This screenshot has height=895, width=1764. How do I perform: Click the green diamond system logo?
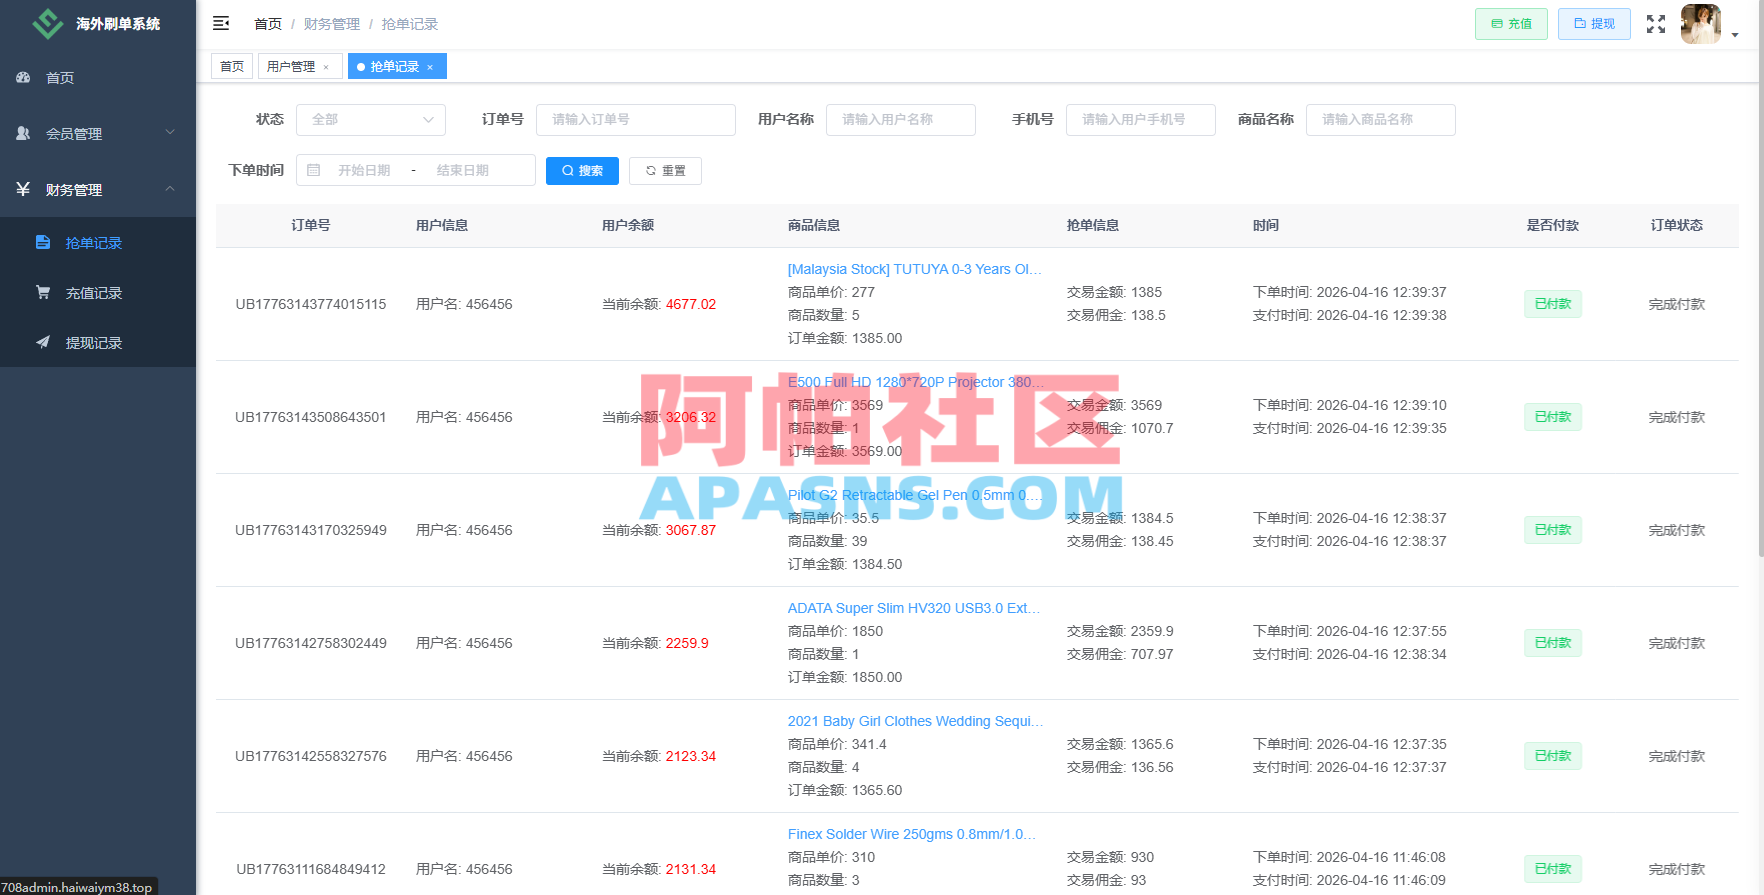pyautogui.click(x=47, y=23)
